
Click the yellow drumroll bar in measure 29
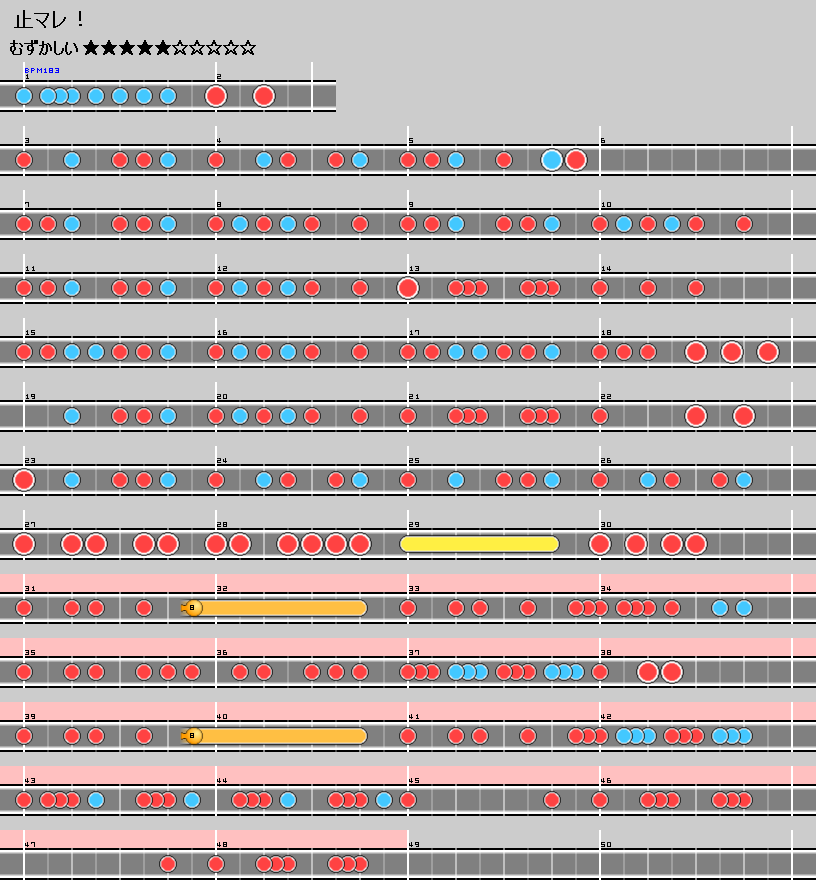pos(479,544)
